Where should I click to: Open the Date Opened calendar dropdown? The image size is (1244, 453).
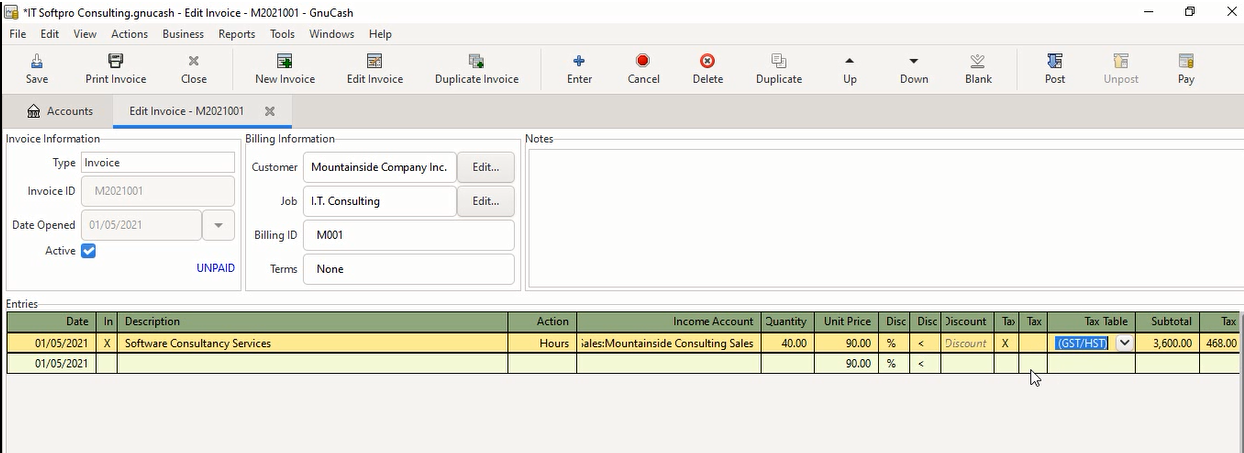(x=218, y=225)
